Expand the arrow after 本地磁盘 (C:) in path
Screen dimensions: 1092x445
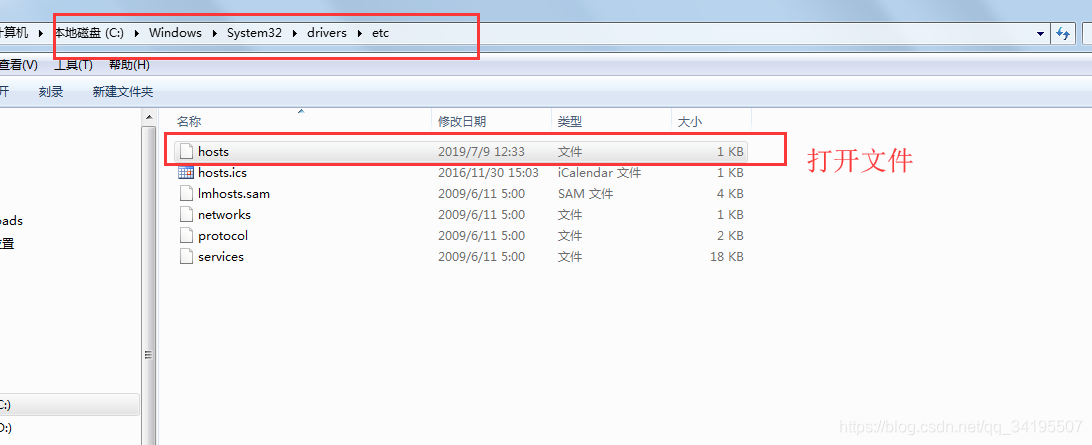[136, 33]
